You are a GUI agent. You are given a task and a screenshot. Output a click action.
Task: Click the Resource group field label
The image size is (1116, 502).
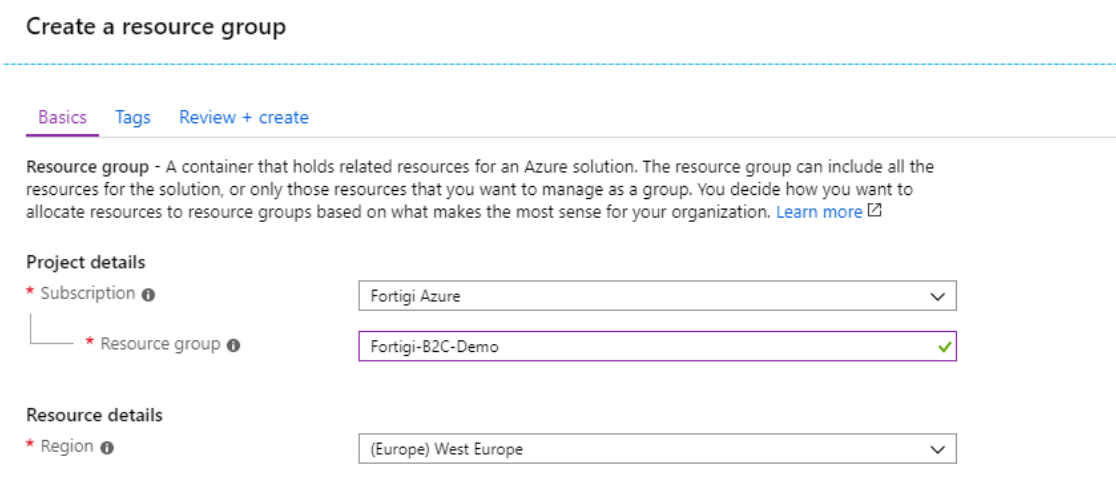pos(160,344)
